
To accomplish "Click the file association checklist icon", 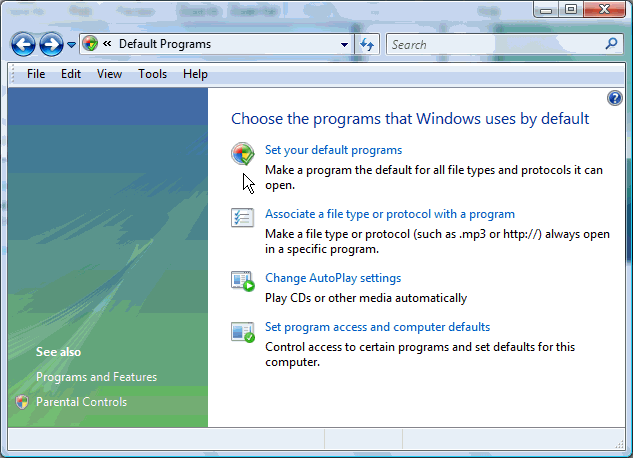I will click(242, 217).
